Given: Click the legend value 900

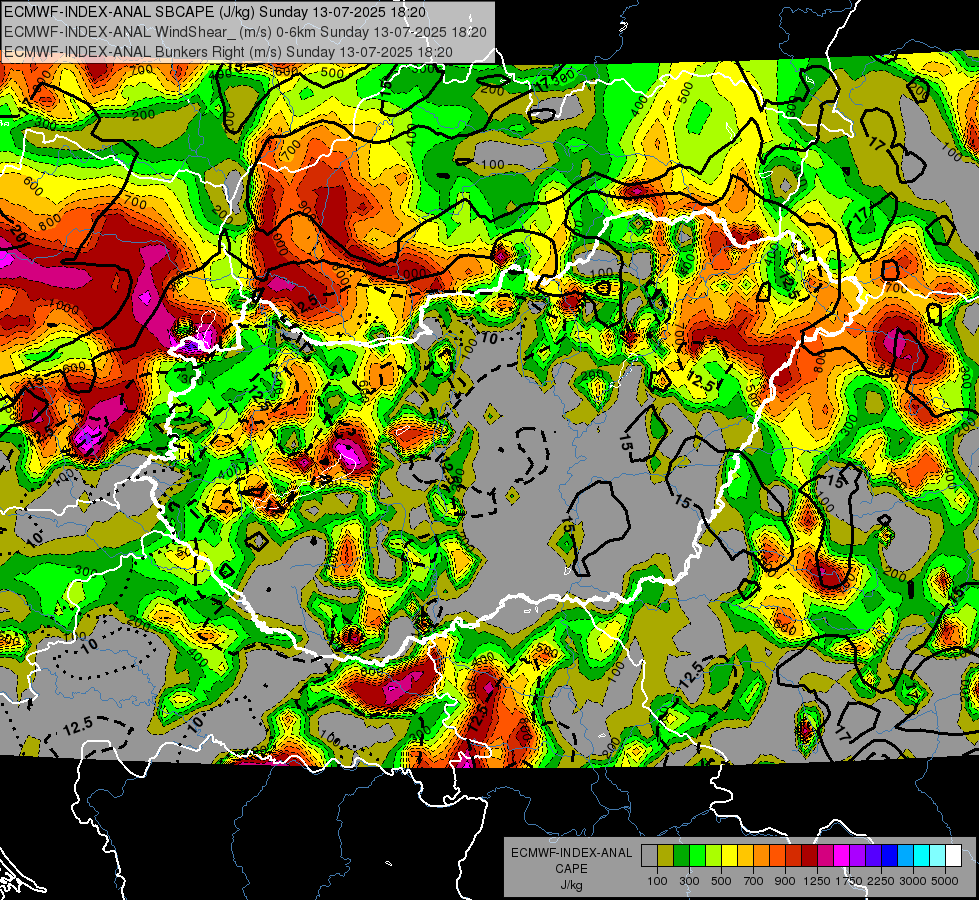Looking at the screenshot, I should point(785,881).
